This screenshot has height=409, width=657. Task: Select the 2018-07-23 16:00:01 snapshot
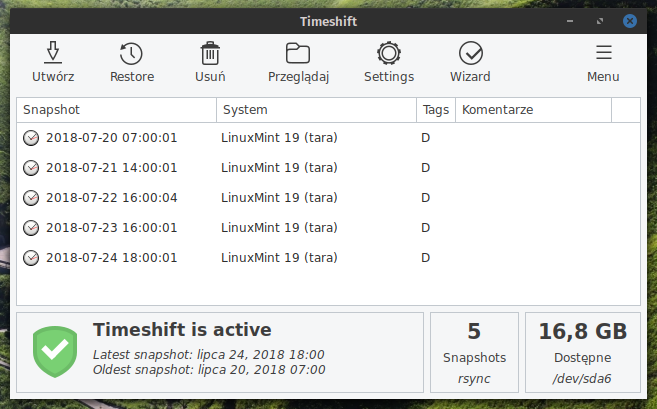[x=328, y=228]
